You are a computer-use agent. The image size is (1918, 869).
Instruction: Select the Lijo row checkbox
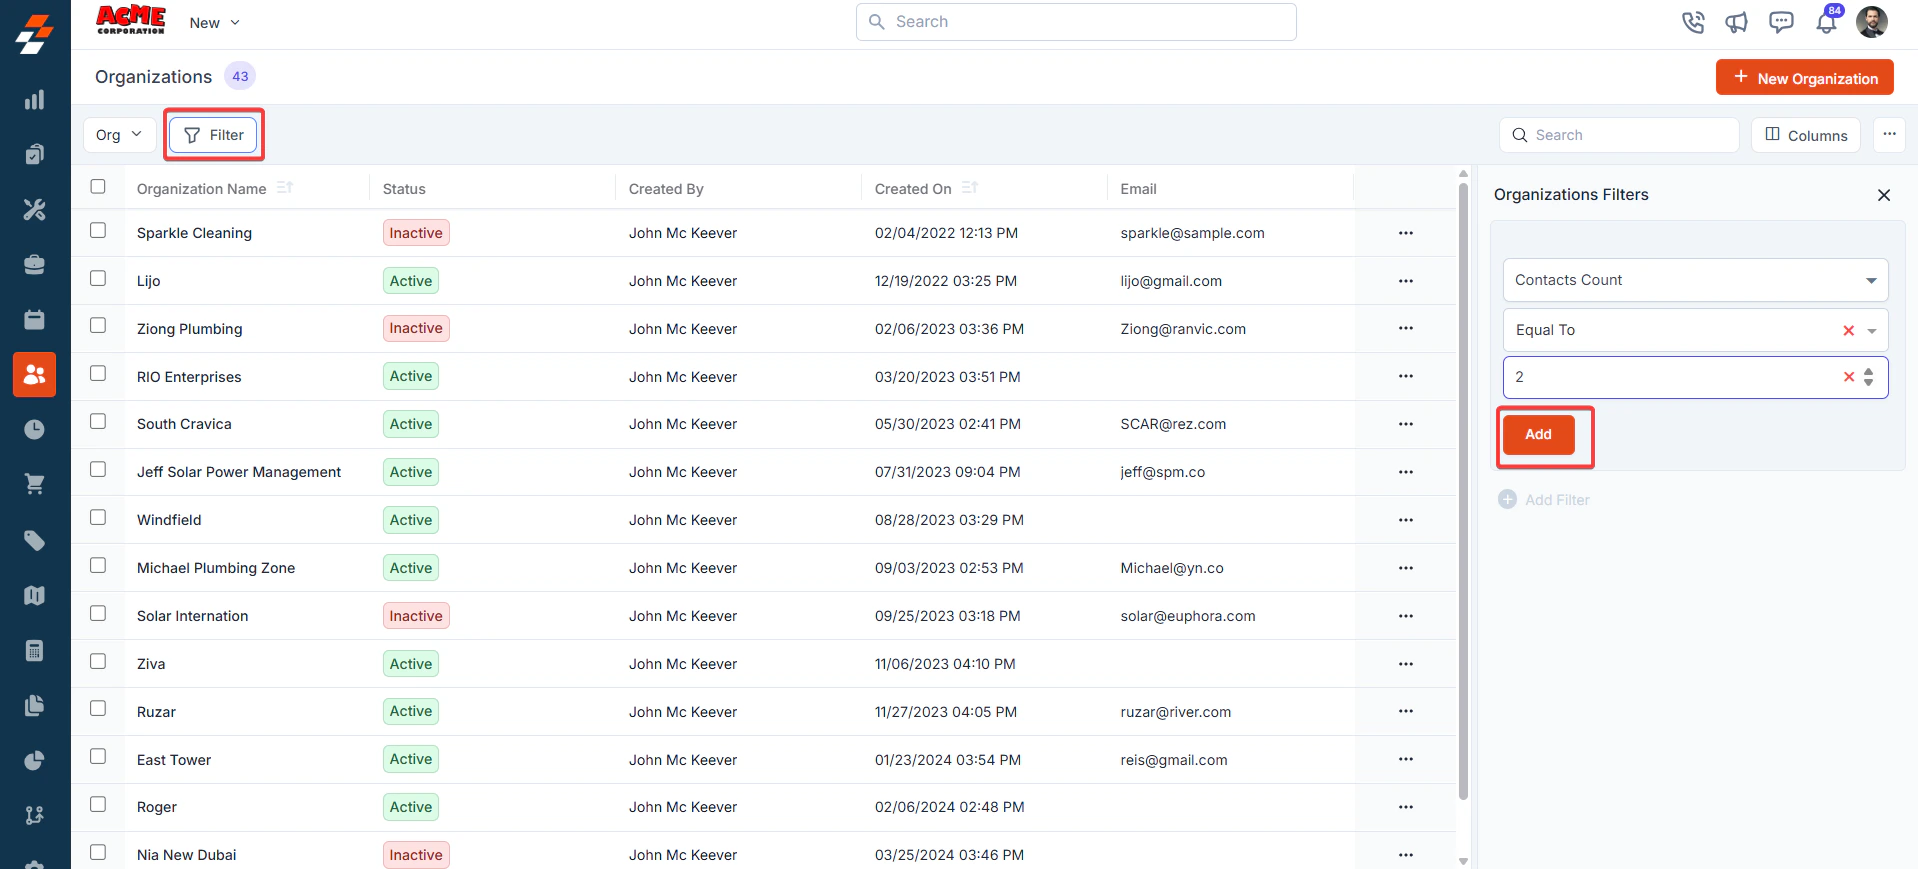point(98,278)
